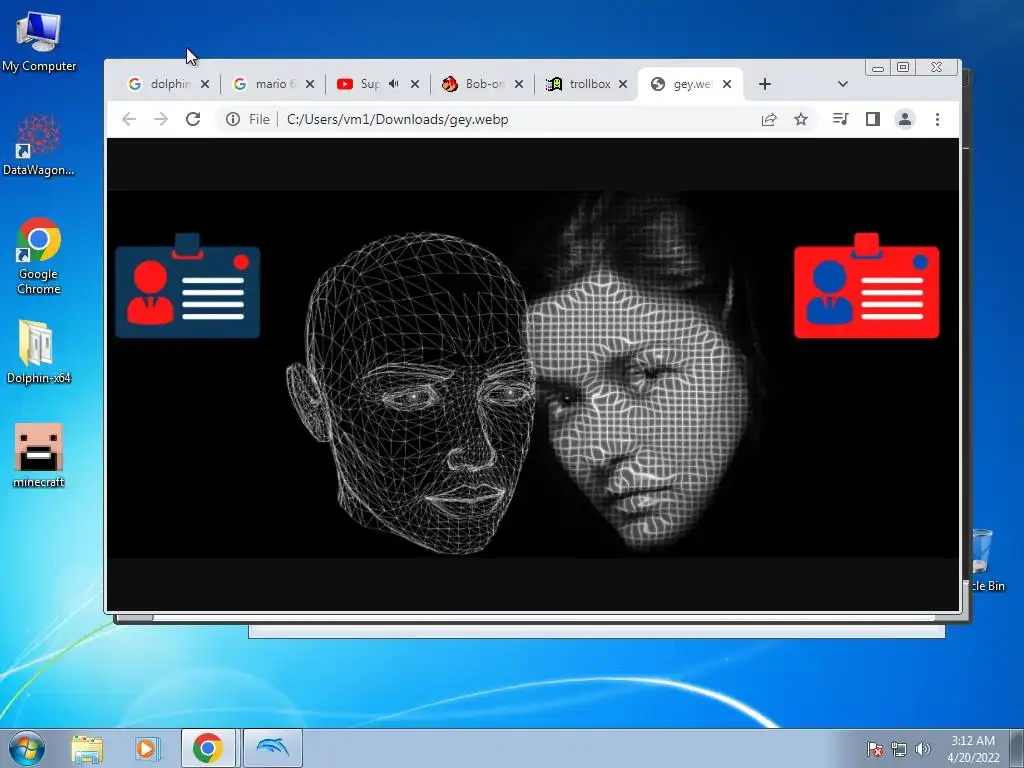This screenshot has height=768, width=1024.
Task: Close the dolphin tab
Action: 205,84
